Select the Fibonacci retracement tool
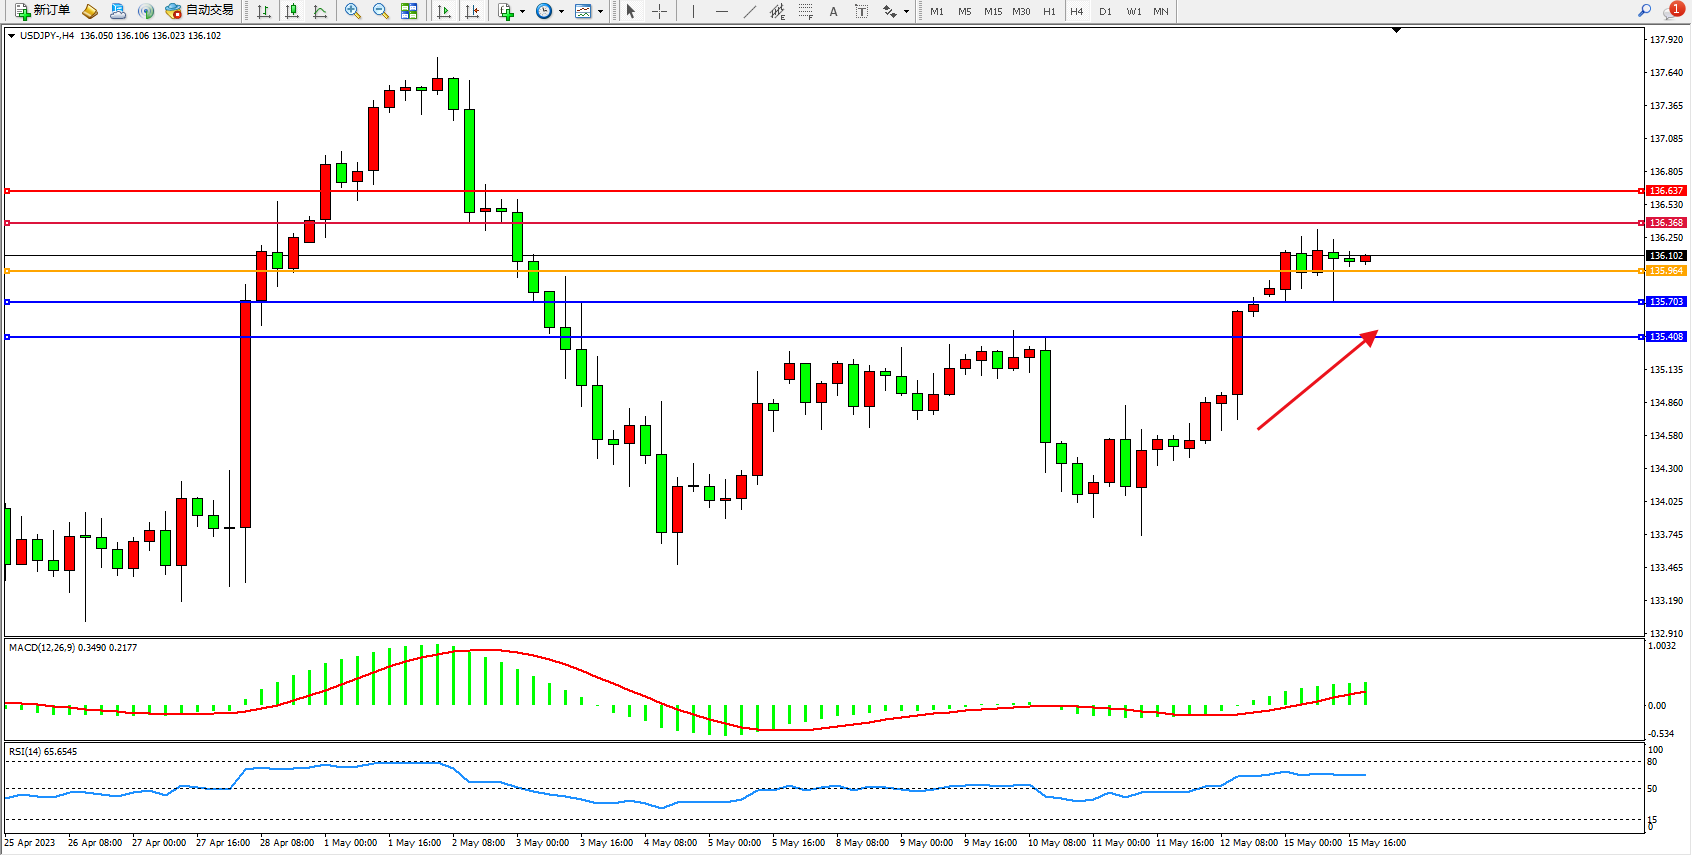Screen dimensions: 1692x856 [805, 11]
